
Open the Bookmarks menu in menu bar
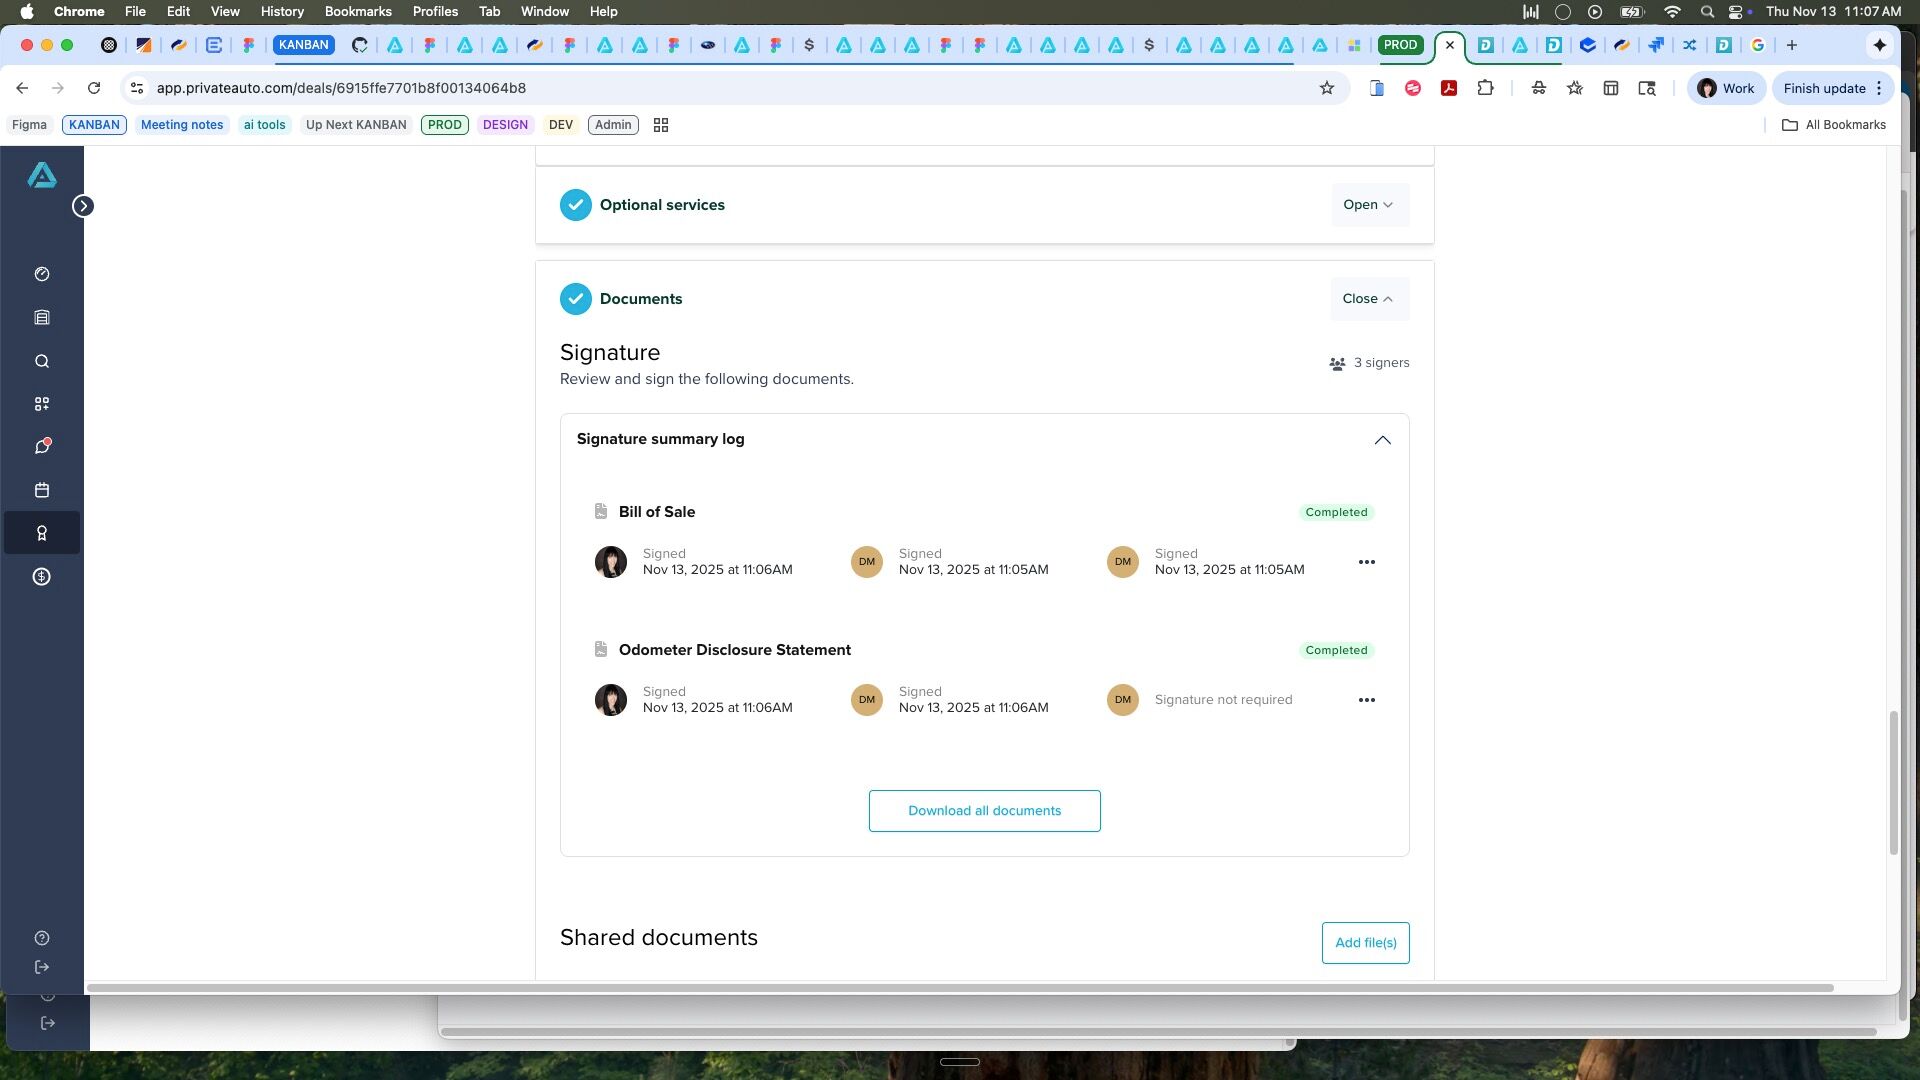point(357,11)
